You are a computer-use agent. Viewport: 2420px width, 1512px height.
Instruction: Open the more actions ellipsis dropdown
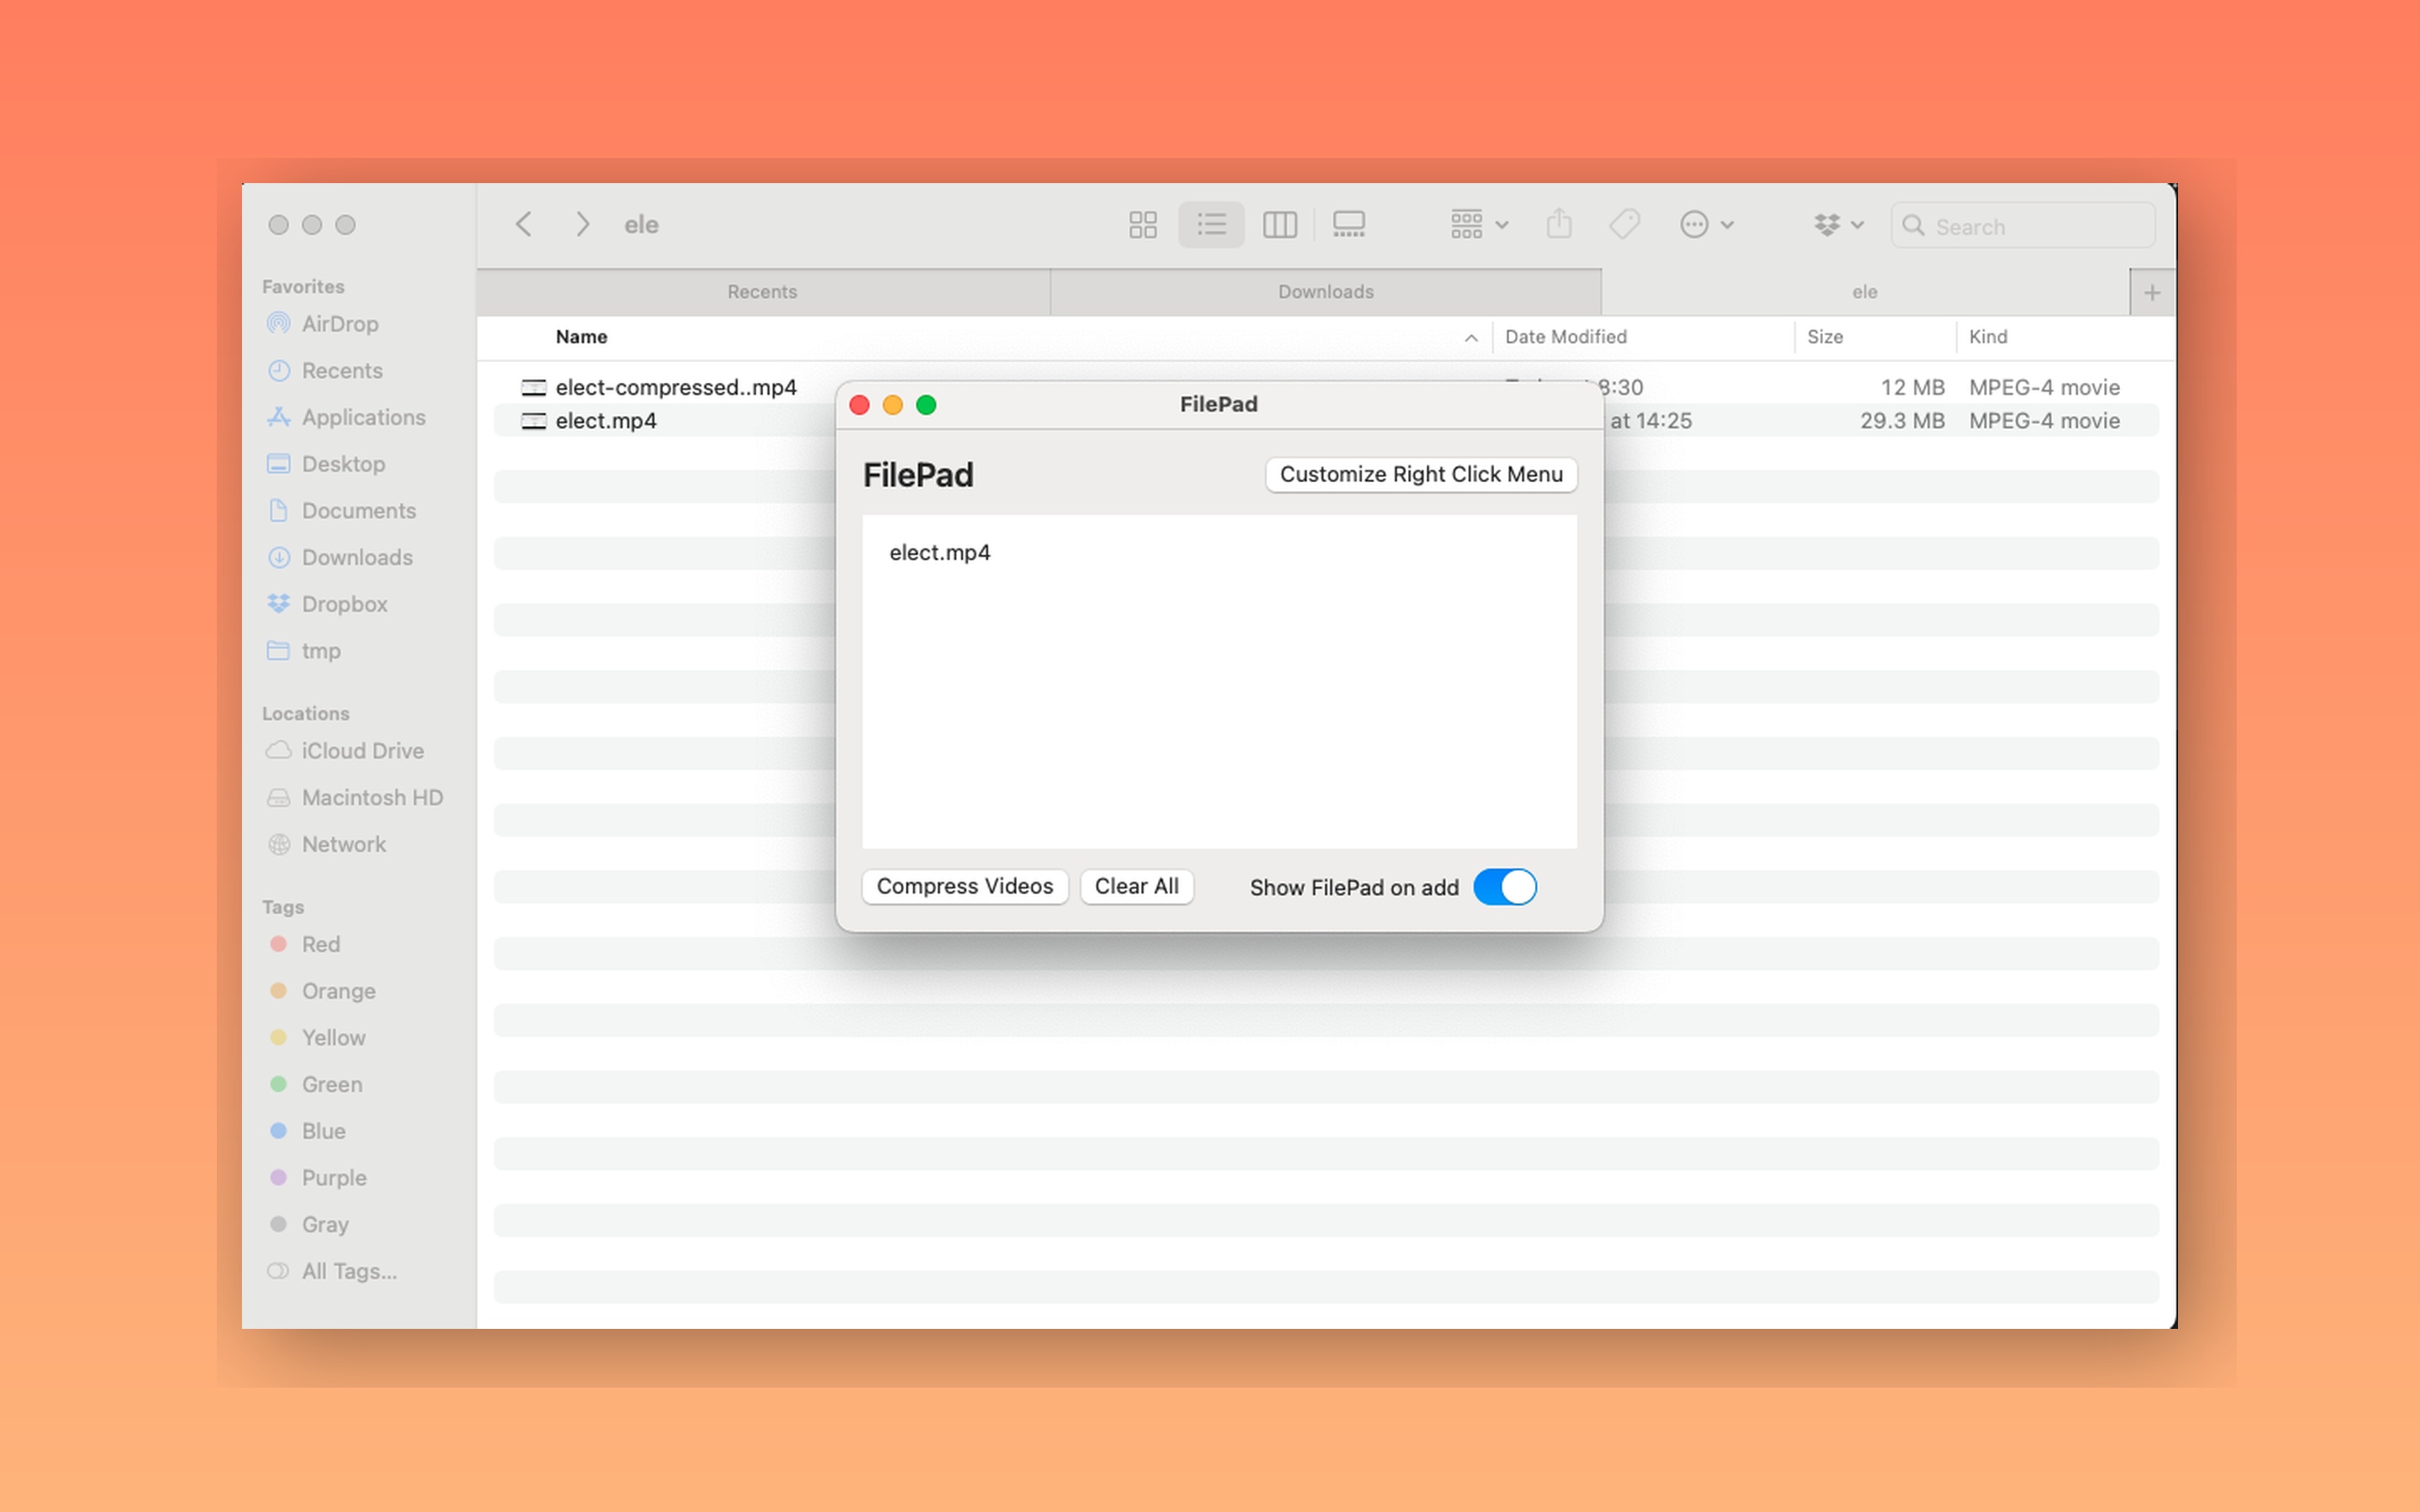[x=1707, y=224]
